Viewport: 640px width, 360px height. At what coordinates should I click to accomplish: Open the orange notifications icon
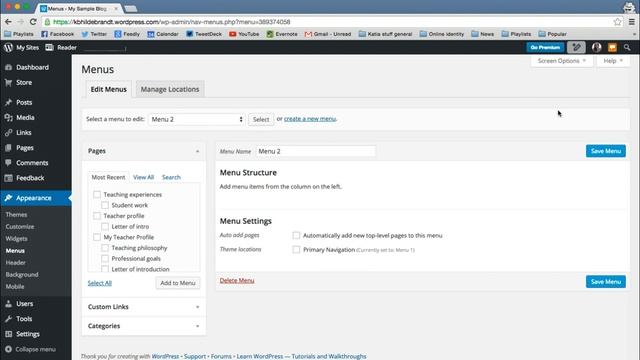[612, 47]
